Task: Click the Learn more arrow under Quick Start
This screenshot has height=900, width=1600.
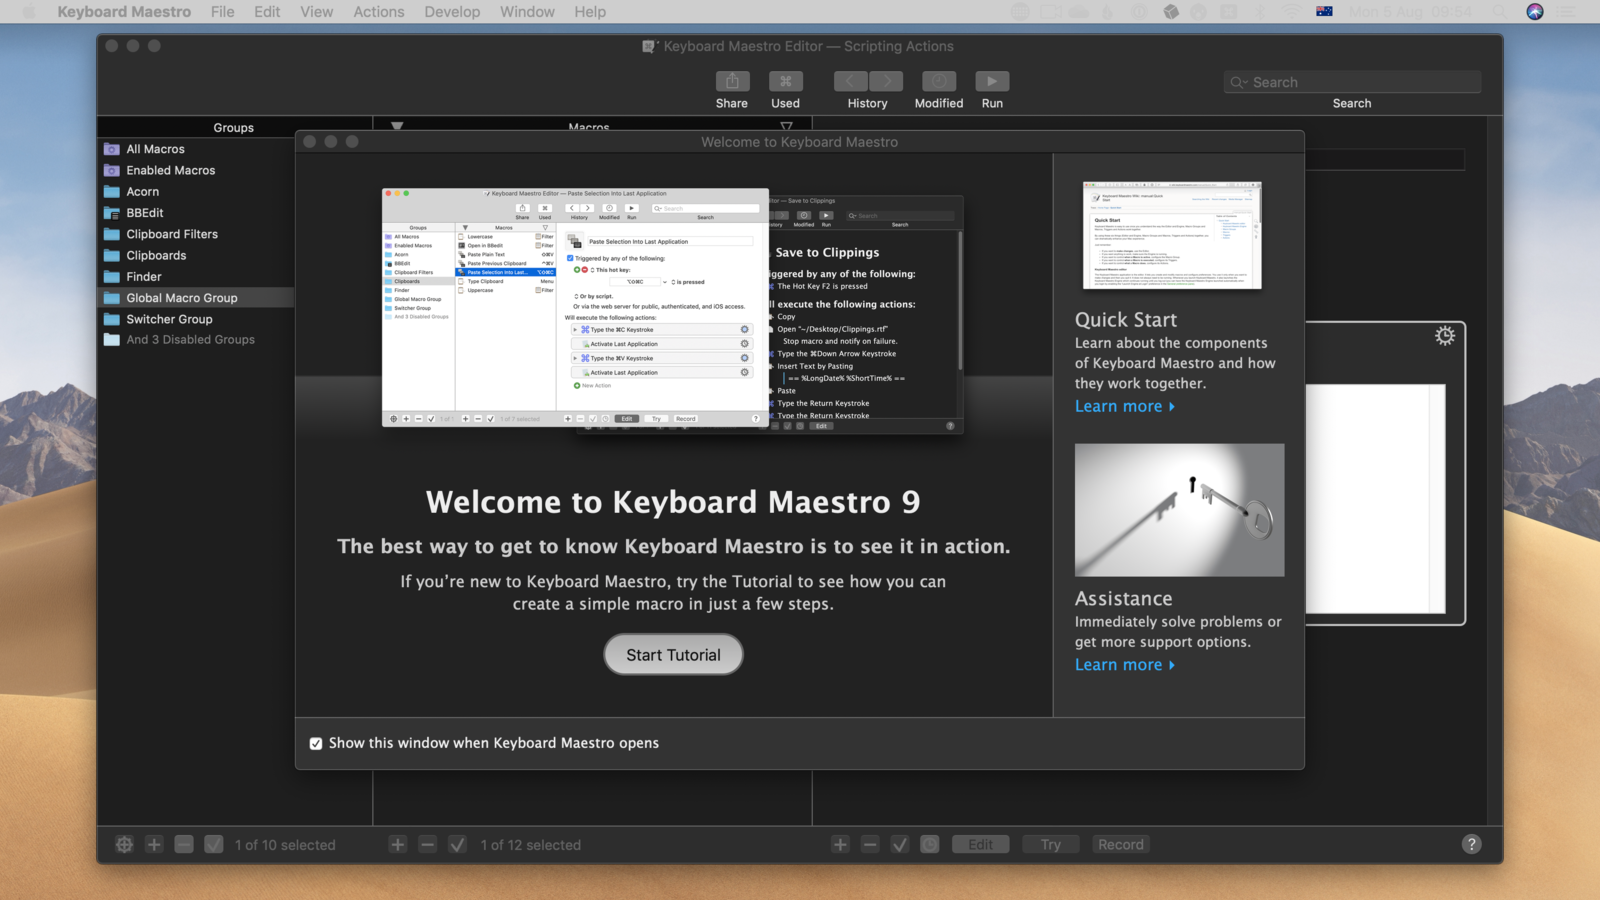Action: (1125, 407)
